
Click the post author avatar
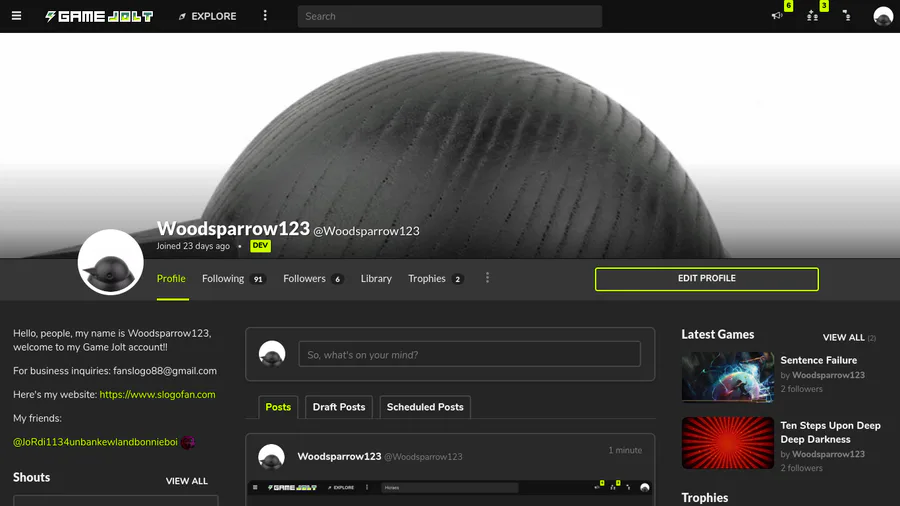271,457
